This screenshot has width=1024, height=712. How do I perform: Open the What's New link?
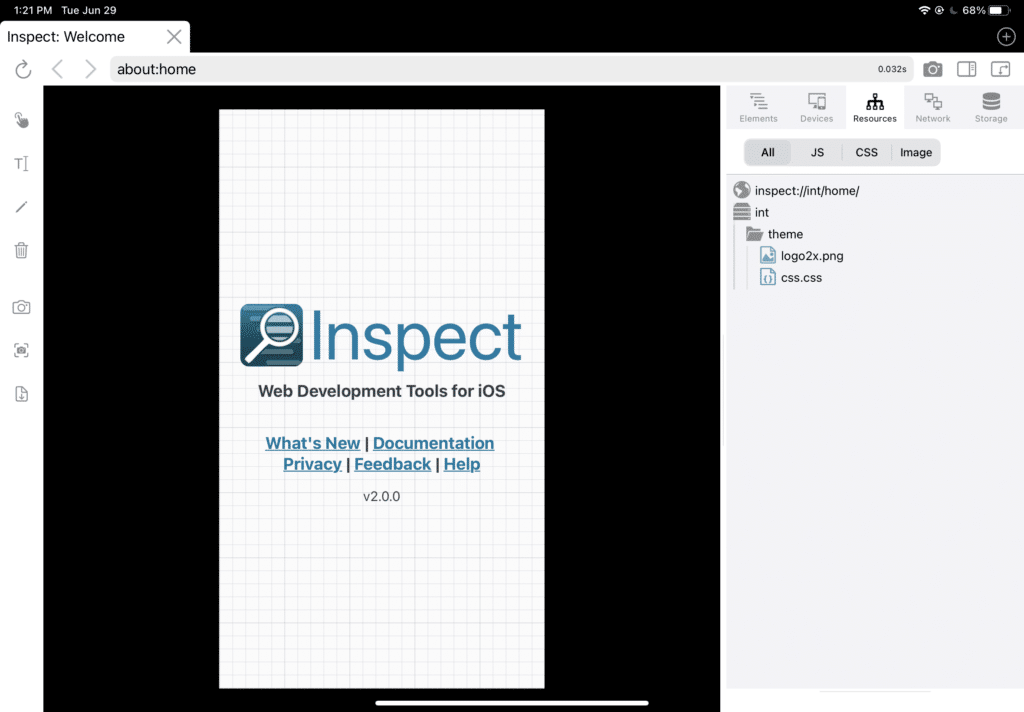tap(312, 443)
